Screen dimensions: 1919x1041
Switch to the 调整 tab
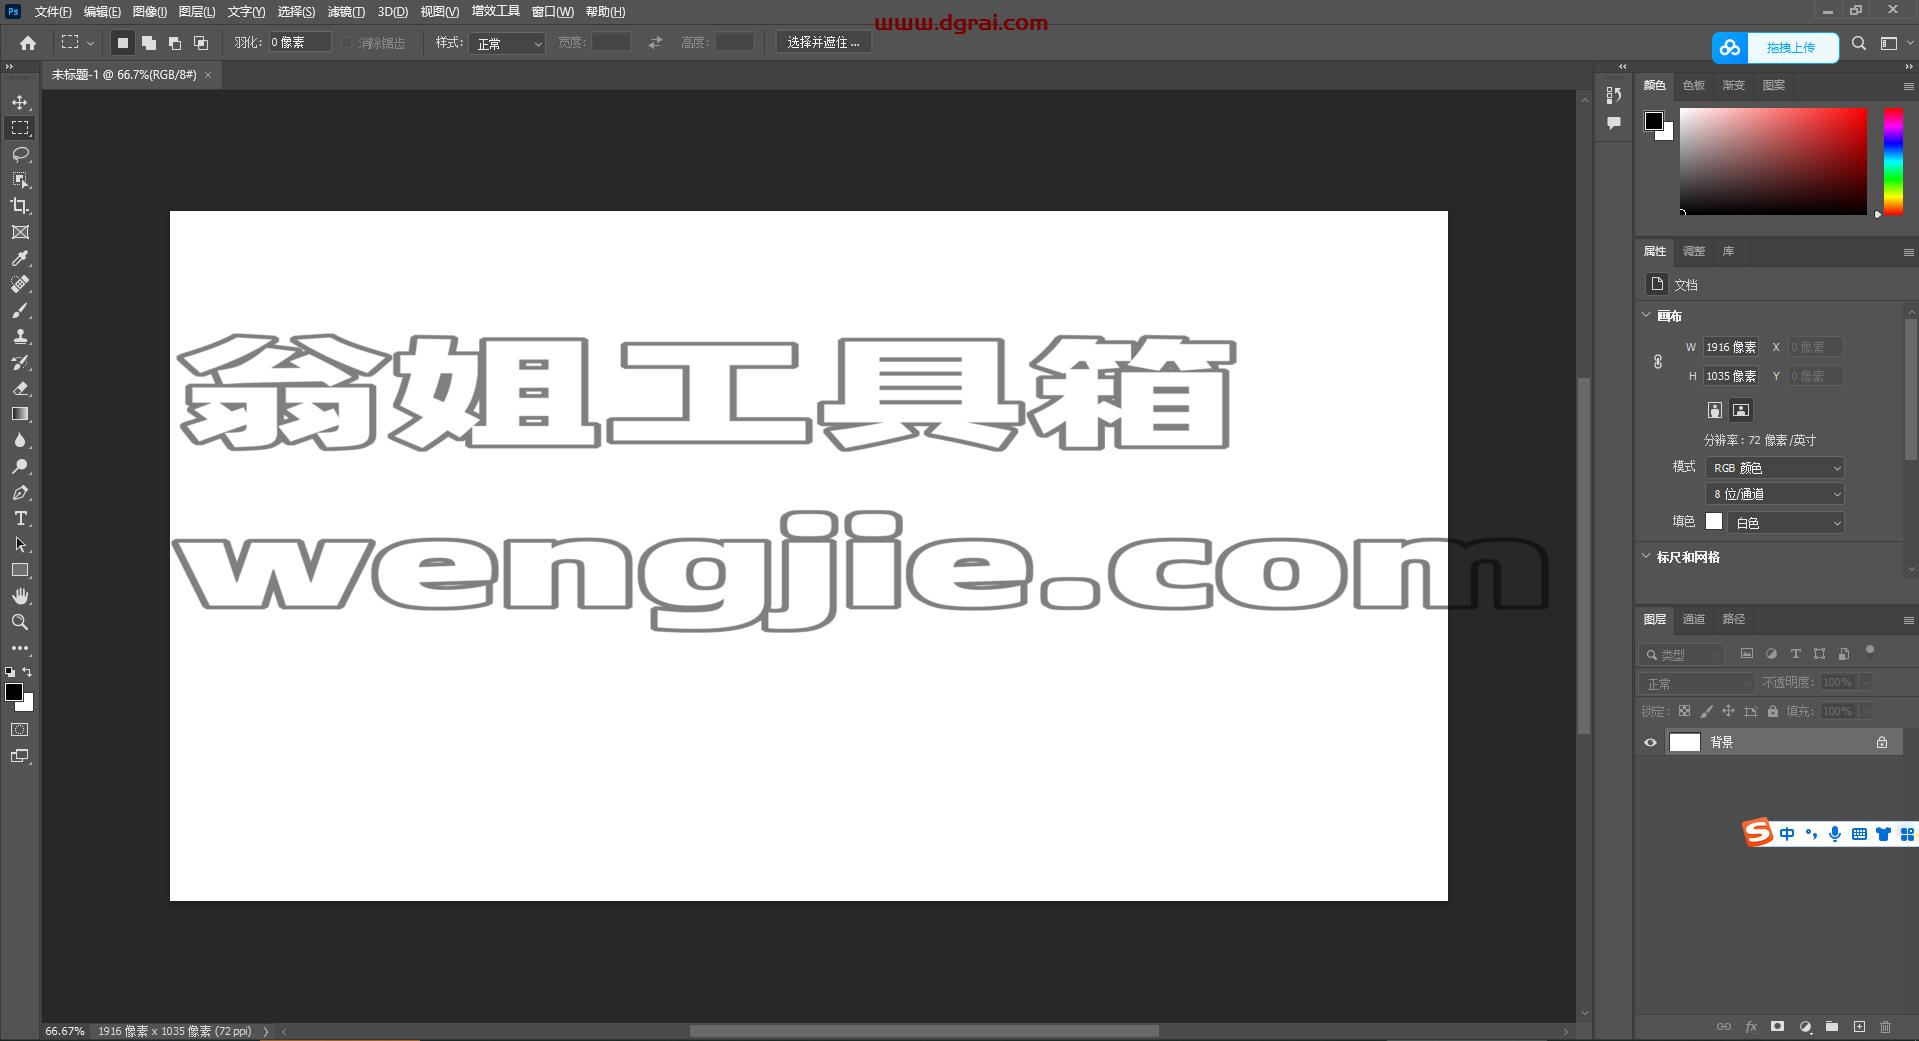(1694, 251)
